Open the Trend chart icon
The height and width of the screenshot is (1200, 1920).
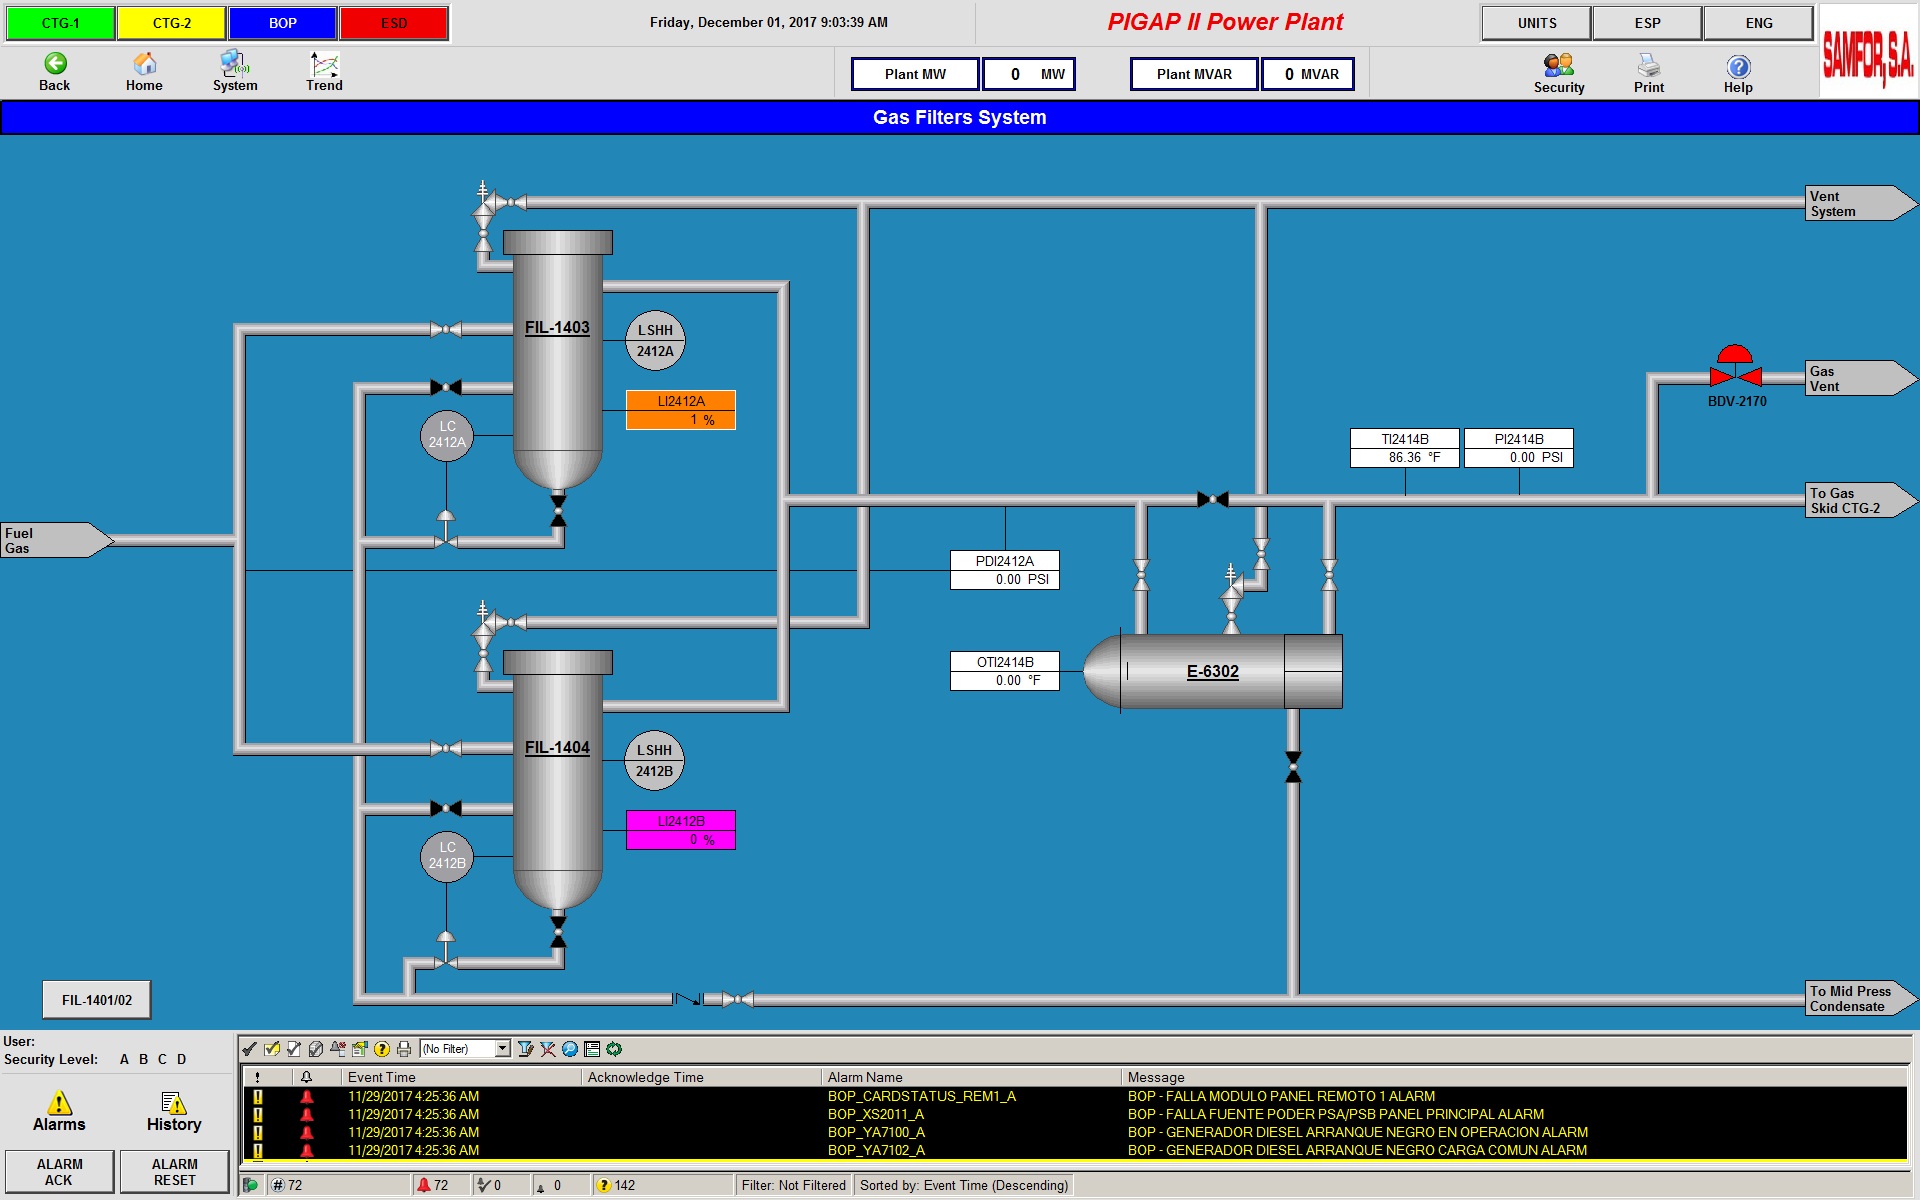pos(324,64)
